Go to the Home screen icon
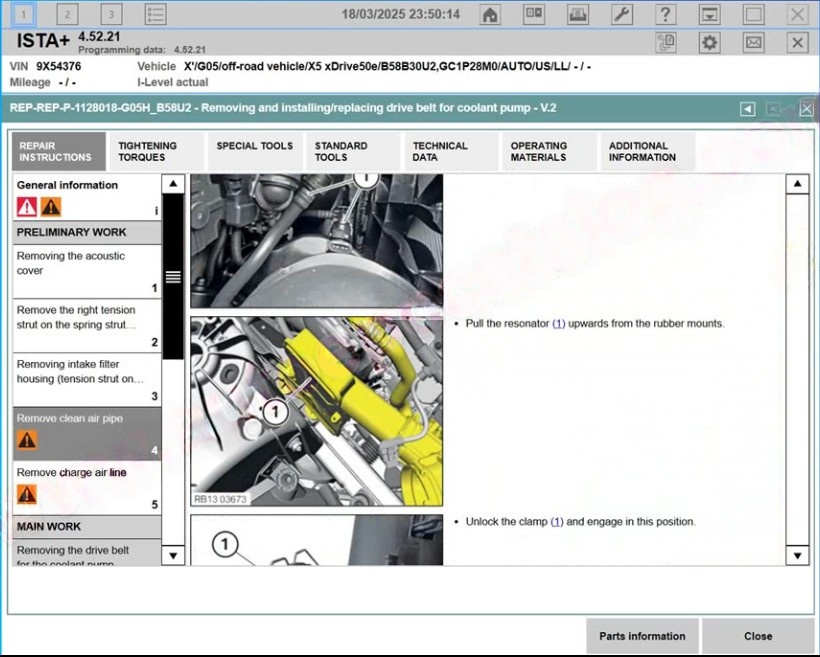This screenshot has width=820, height=657. pos(489,14)
